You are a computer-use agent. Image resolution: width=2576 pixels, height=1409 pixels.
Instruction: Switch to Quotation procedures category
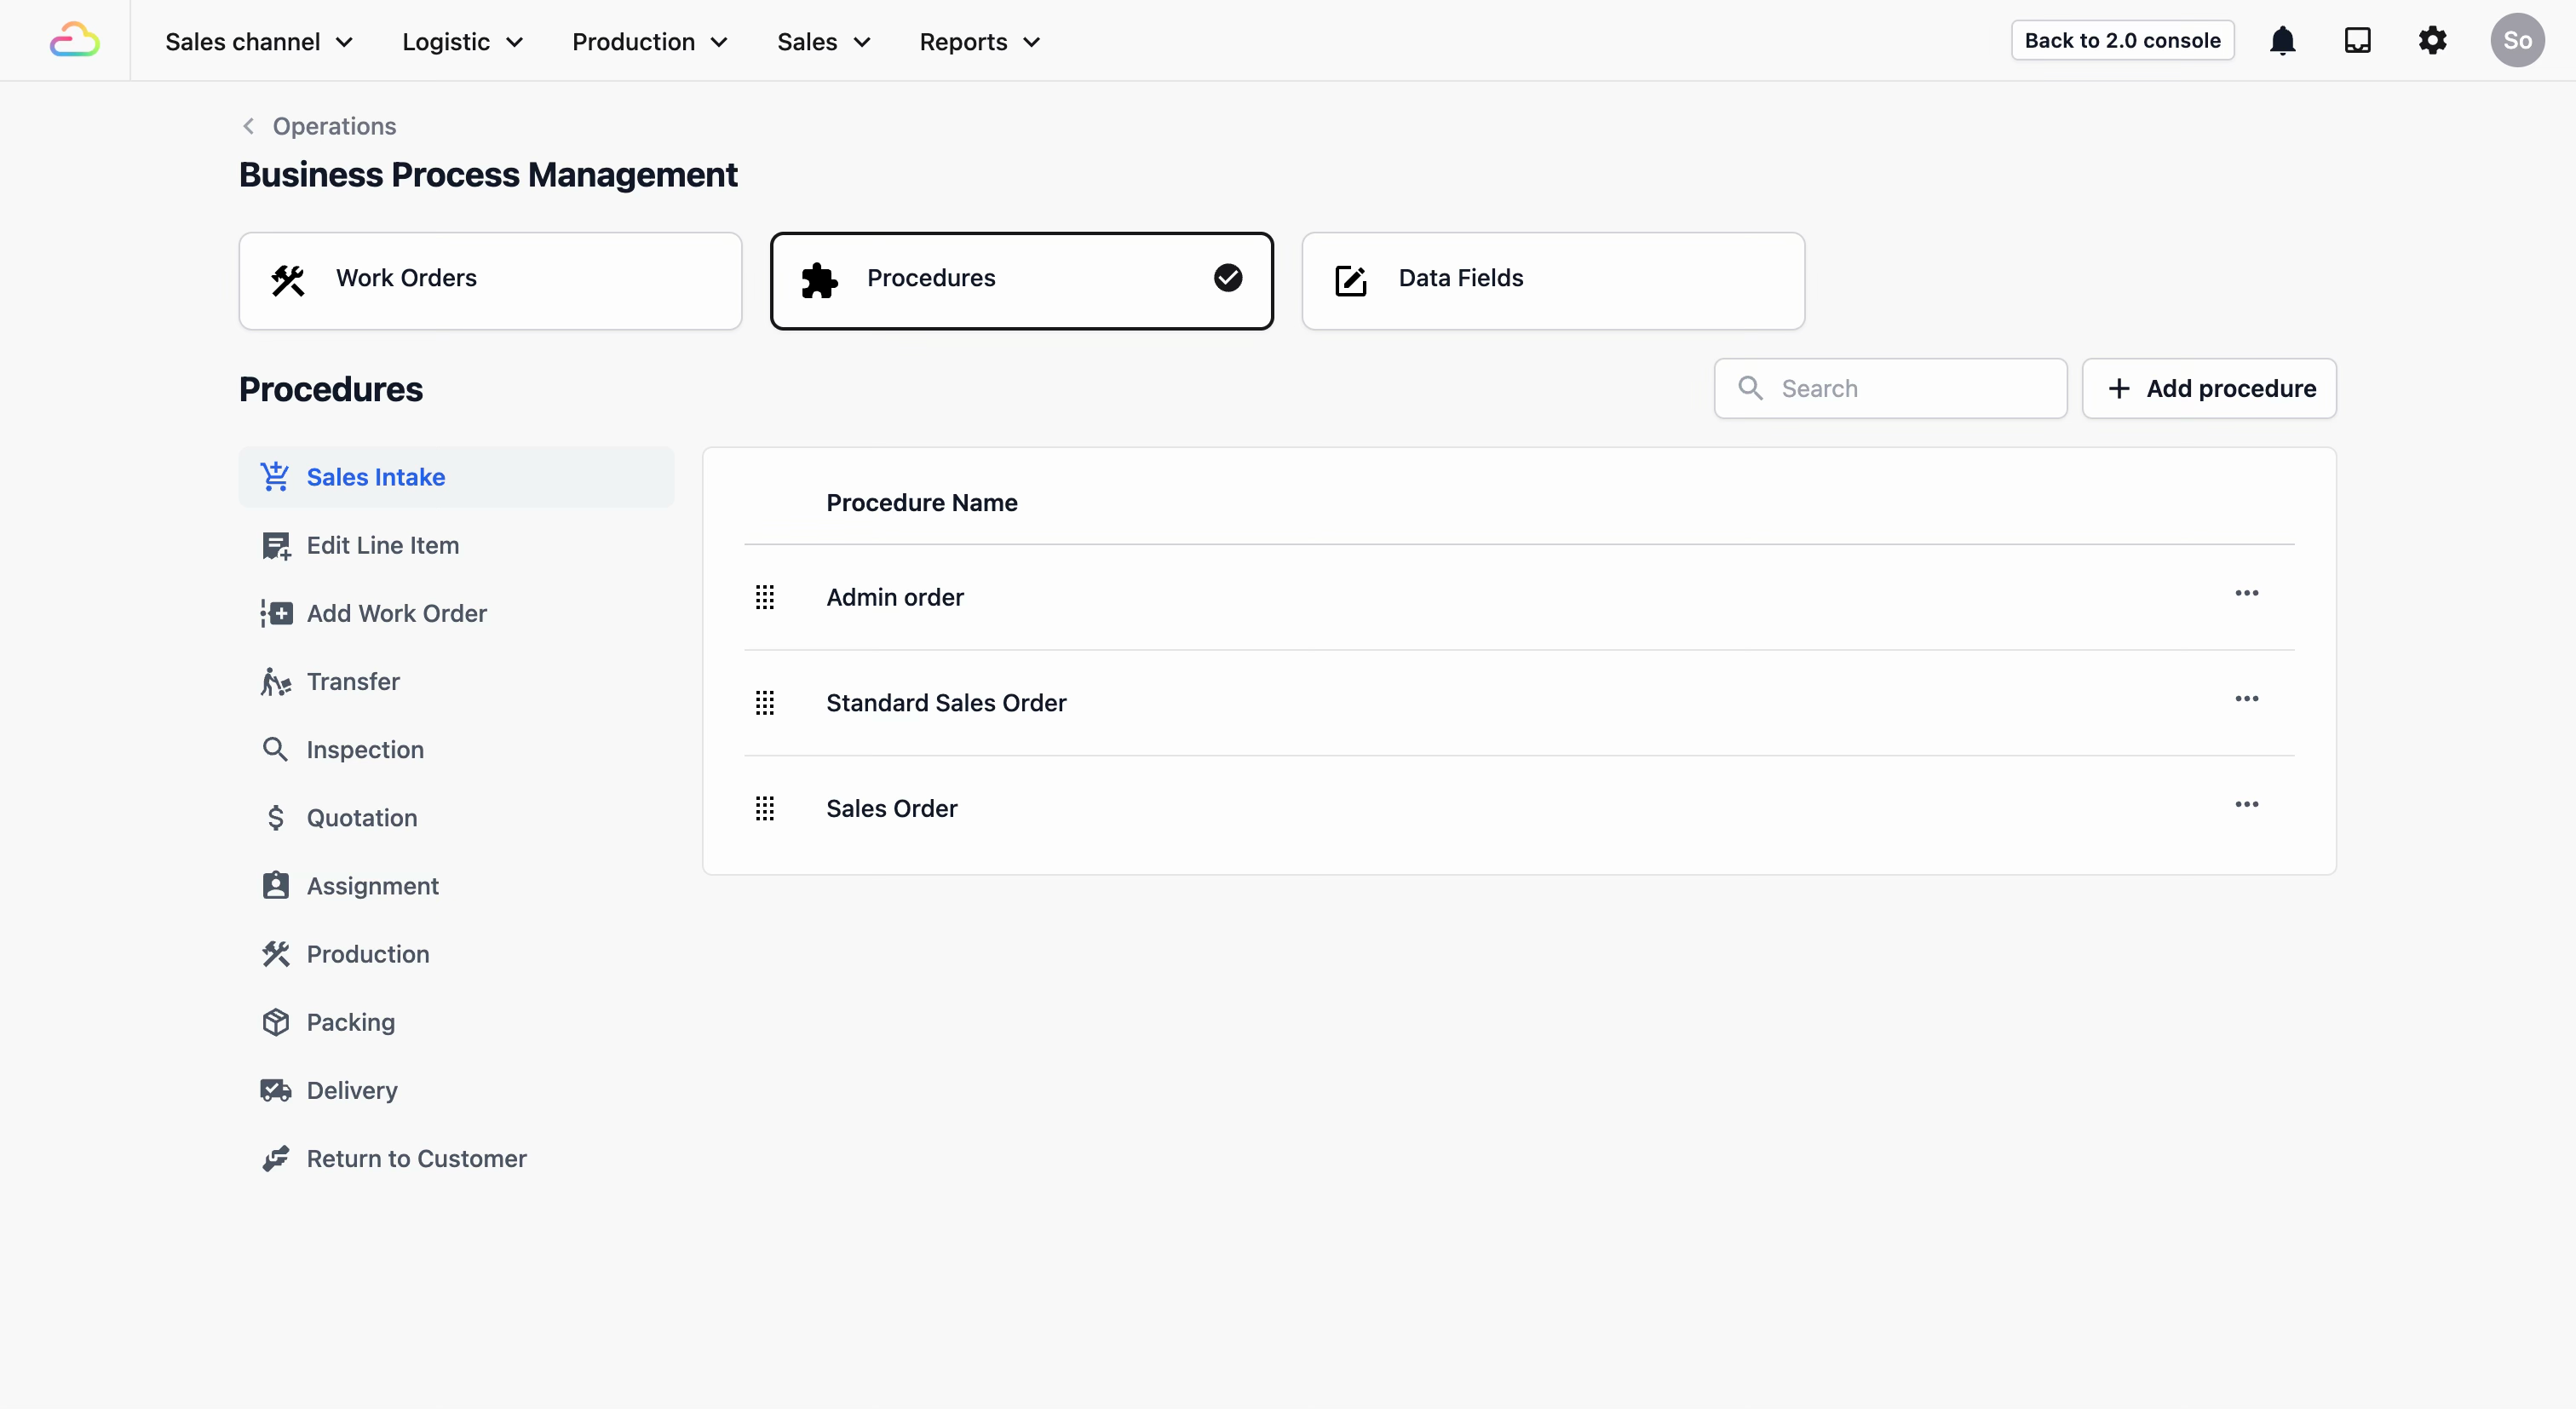click(361, 818)
